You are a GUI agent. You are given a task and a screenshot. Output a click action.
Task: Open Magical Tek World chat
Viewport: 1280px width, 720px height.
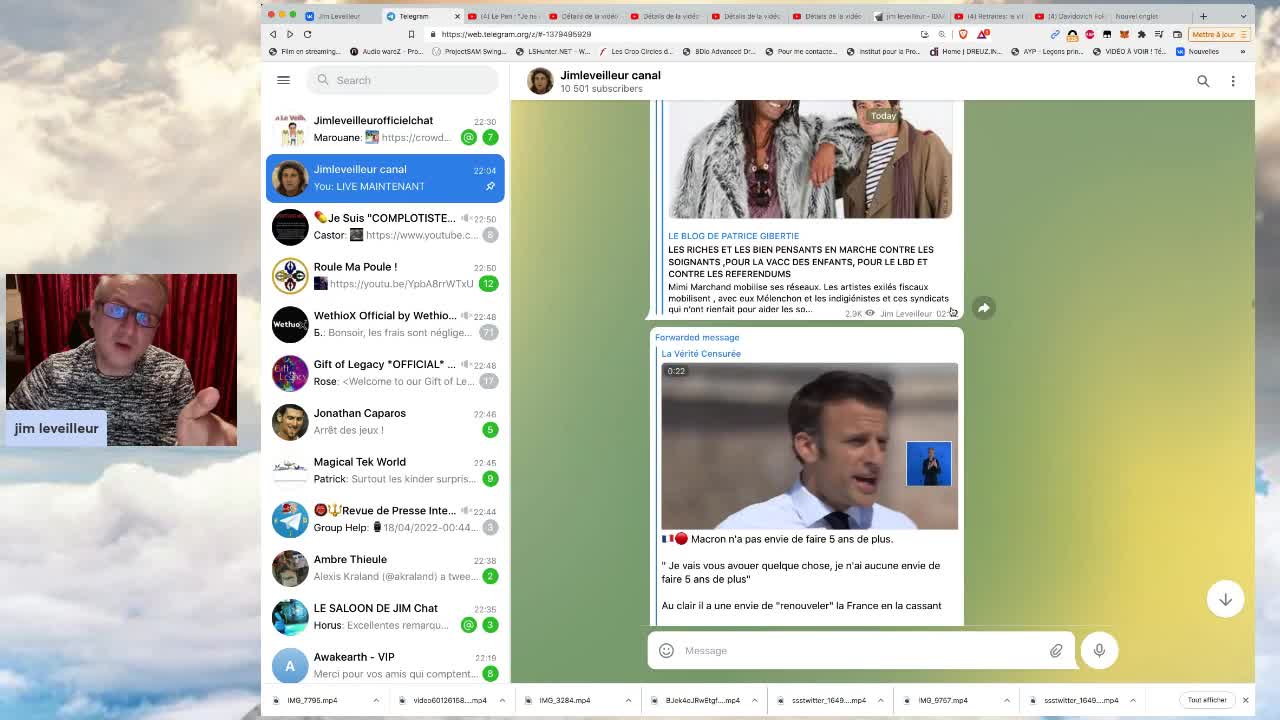[x=385, y=471]
